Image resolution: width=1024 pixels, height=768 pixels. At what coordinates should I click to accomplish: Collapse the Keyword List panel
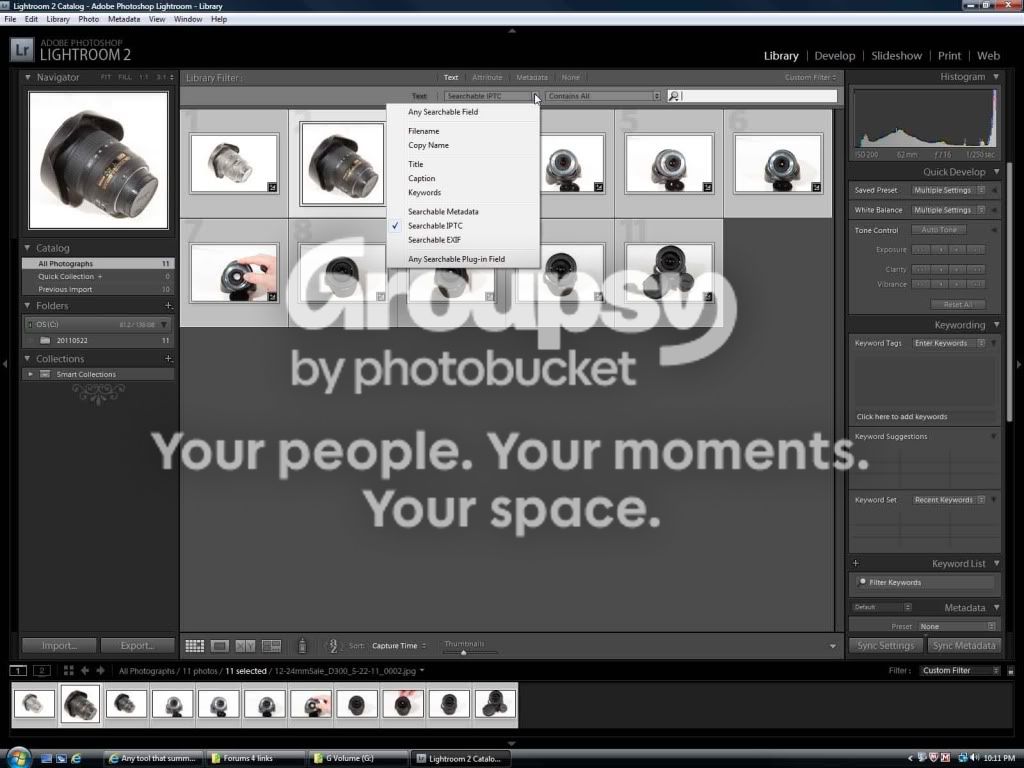(x=996, y=563)
